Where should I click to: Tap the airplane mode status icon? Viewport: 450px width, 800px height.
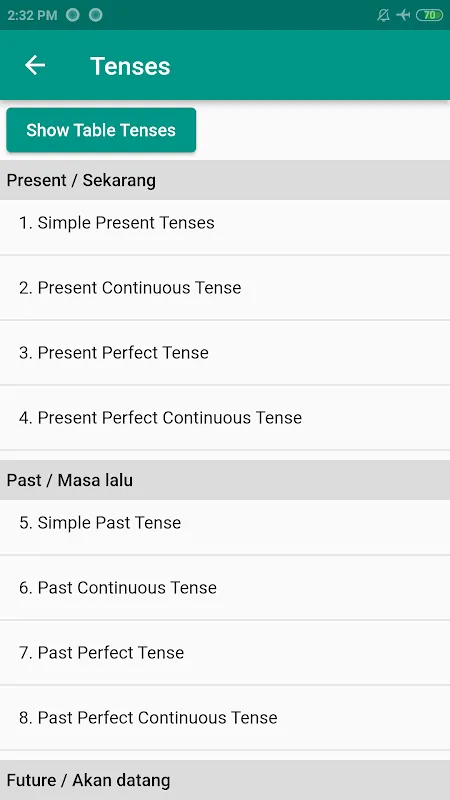(403, 15)
